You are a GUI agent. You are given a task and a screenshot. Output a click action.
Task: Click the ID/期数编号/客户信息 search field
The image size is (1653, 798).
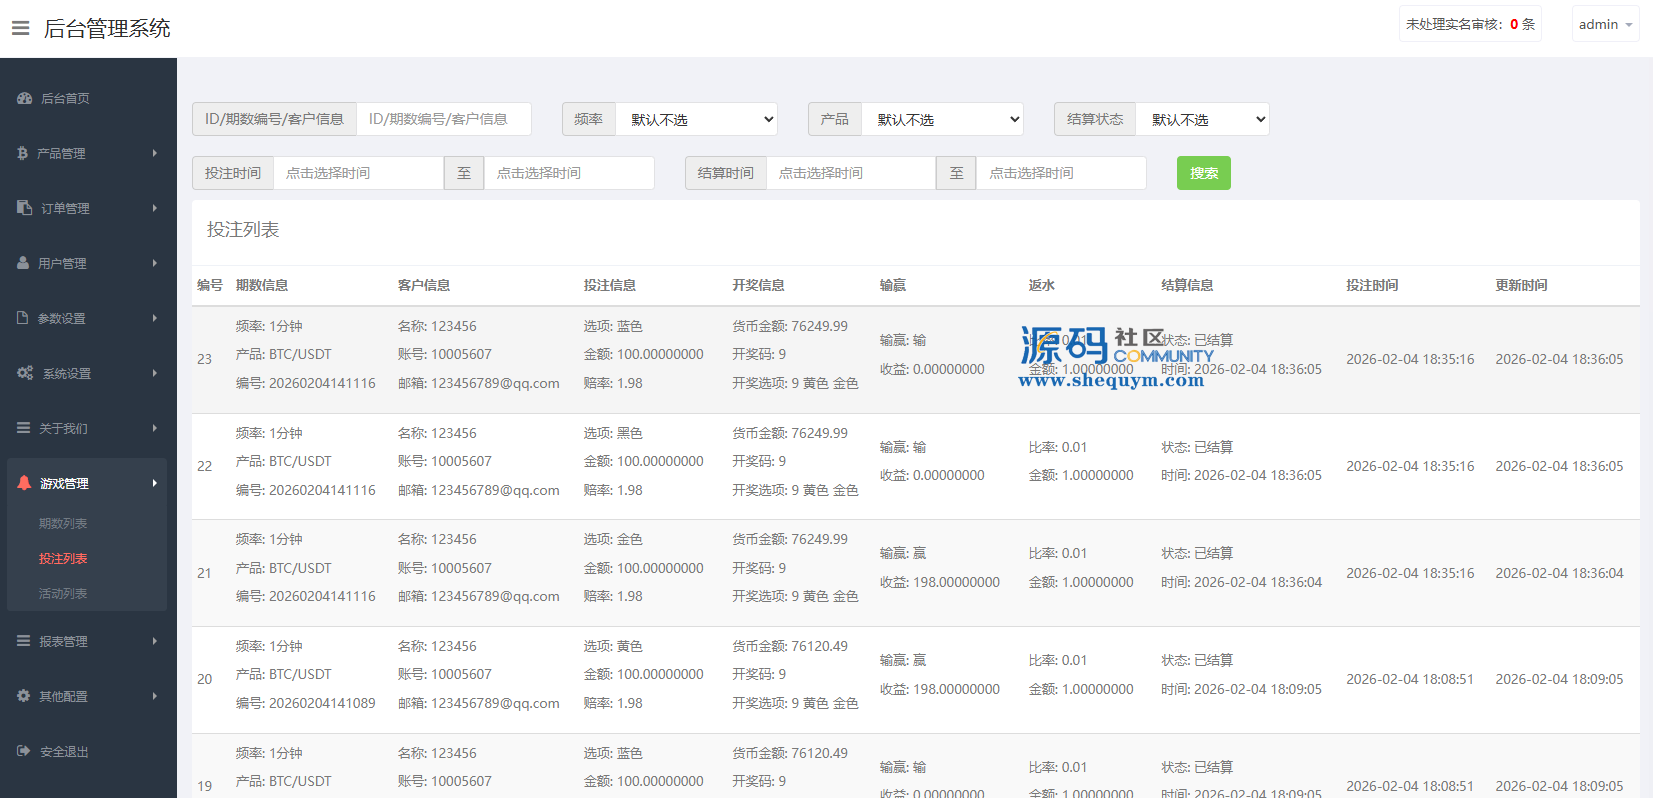(443, 119)
